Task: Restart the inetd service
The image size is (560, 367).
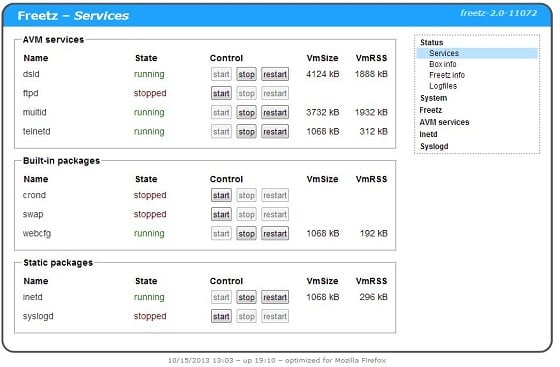Action: pos(275,297)
